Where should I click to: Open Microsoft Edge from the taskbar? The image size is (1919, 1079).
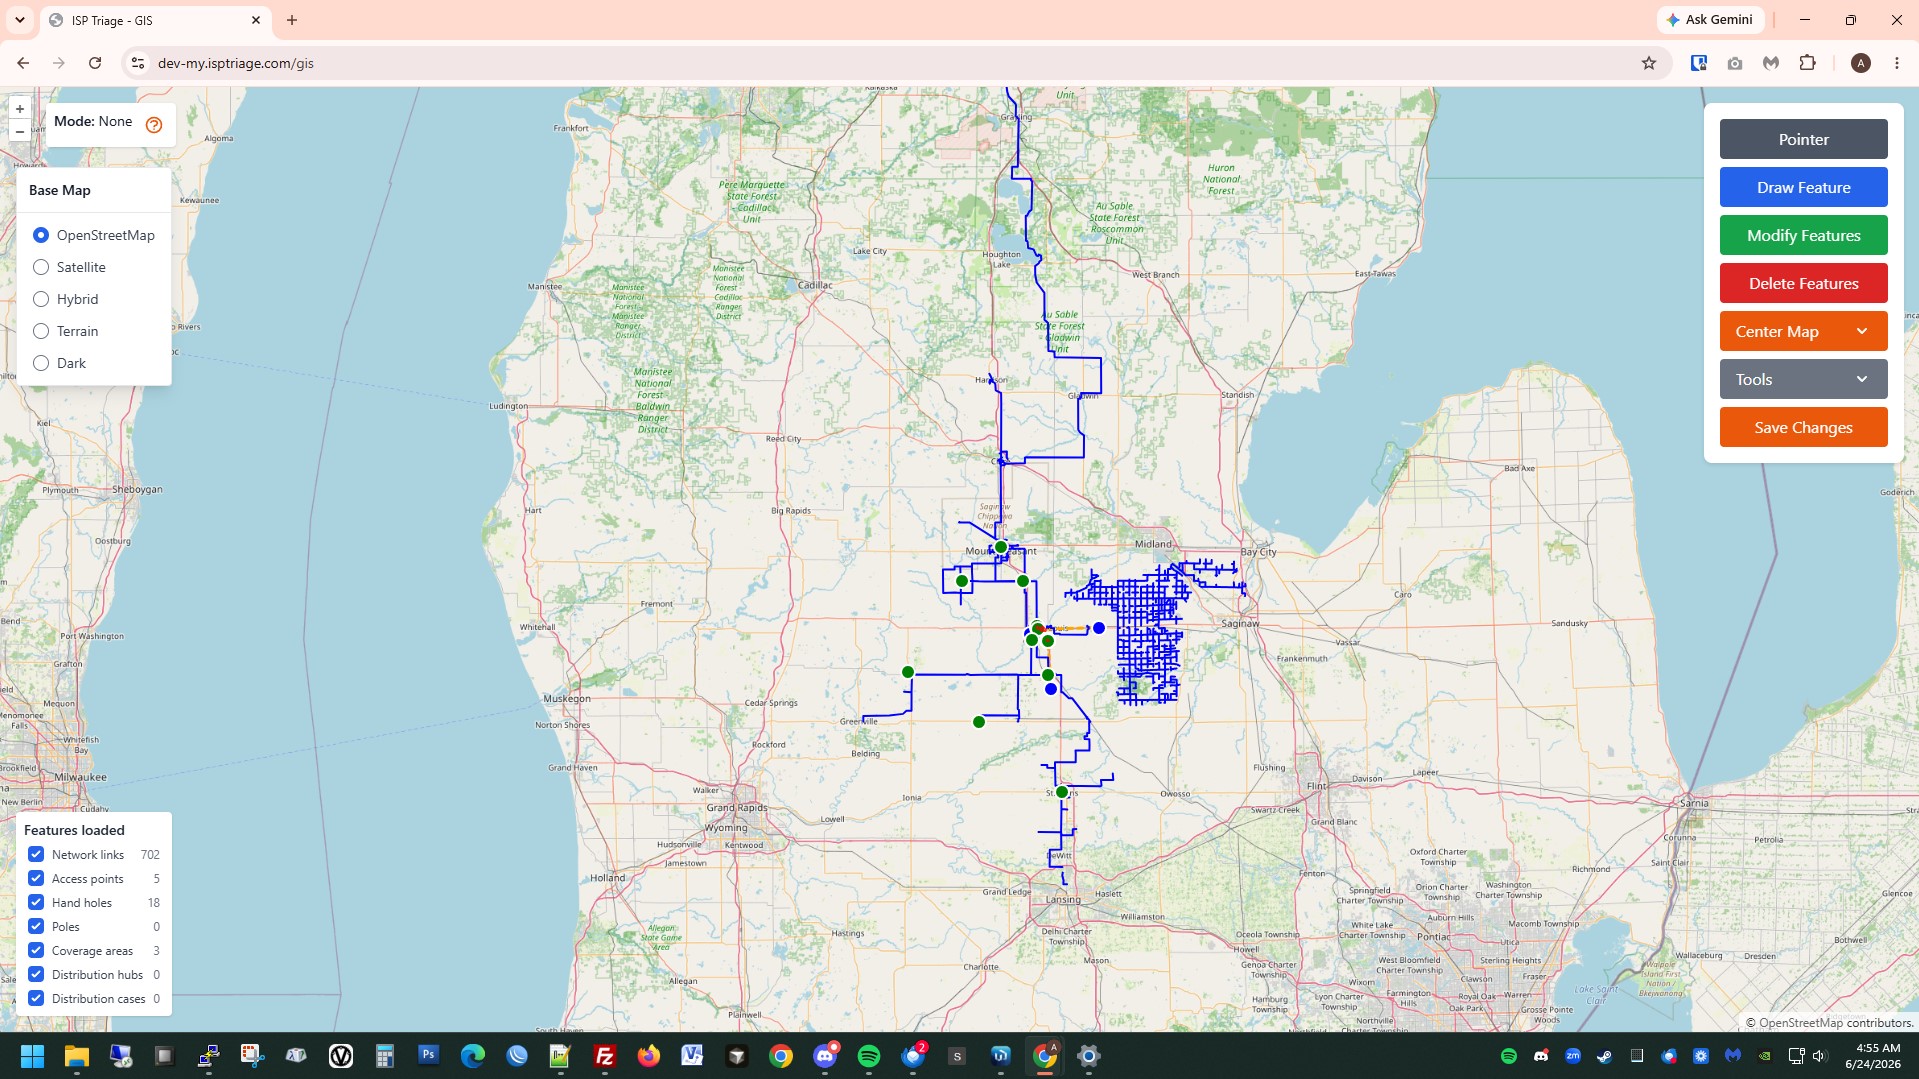point(473,1056)
